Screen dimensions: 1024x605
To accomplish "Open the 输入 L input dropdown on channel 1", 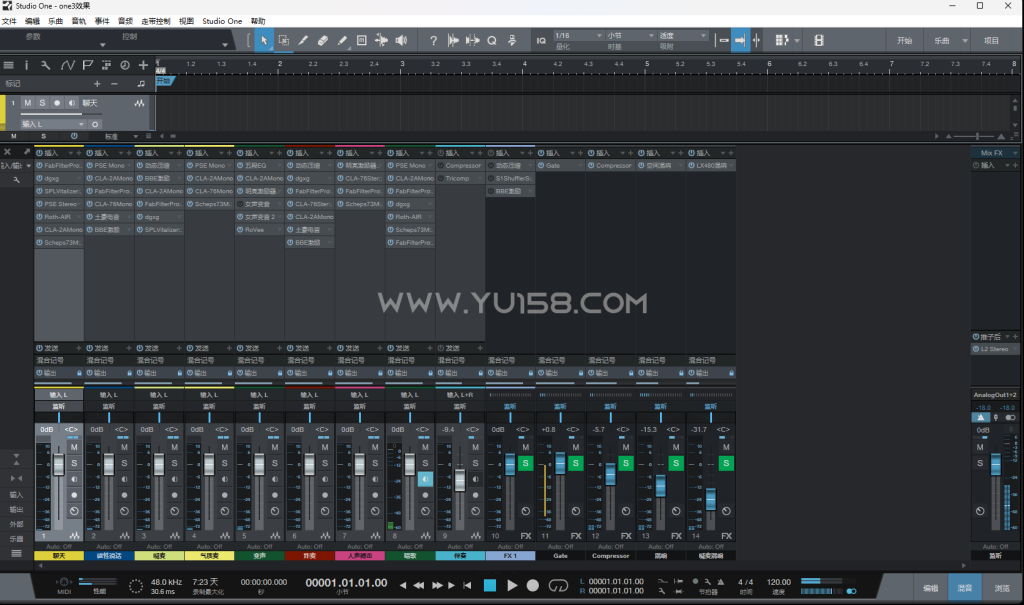I will pyautogui.click(x=58, y=395).
